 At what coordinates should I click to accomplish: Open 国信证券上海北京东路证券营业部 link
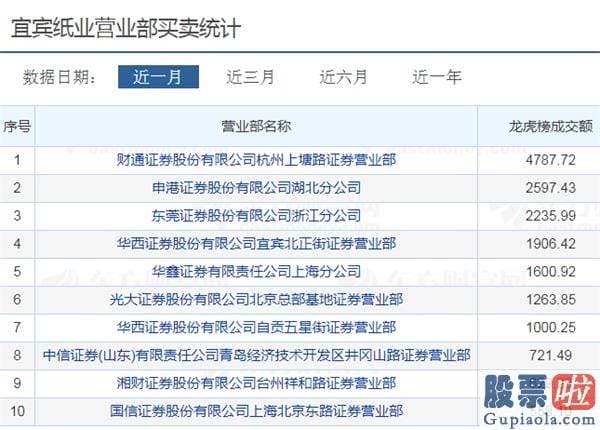(256, 411)
